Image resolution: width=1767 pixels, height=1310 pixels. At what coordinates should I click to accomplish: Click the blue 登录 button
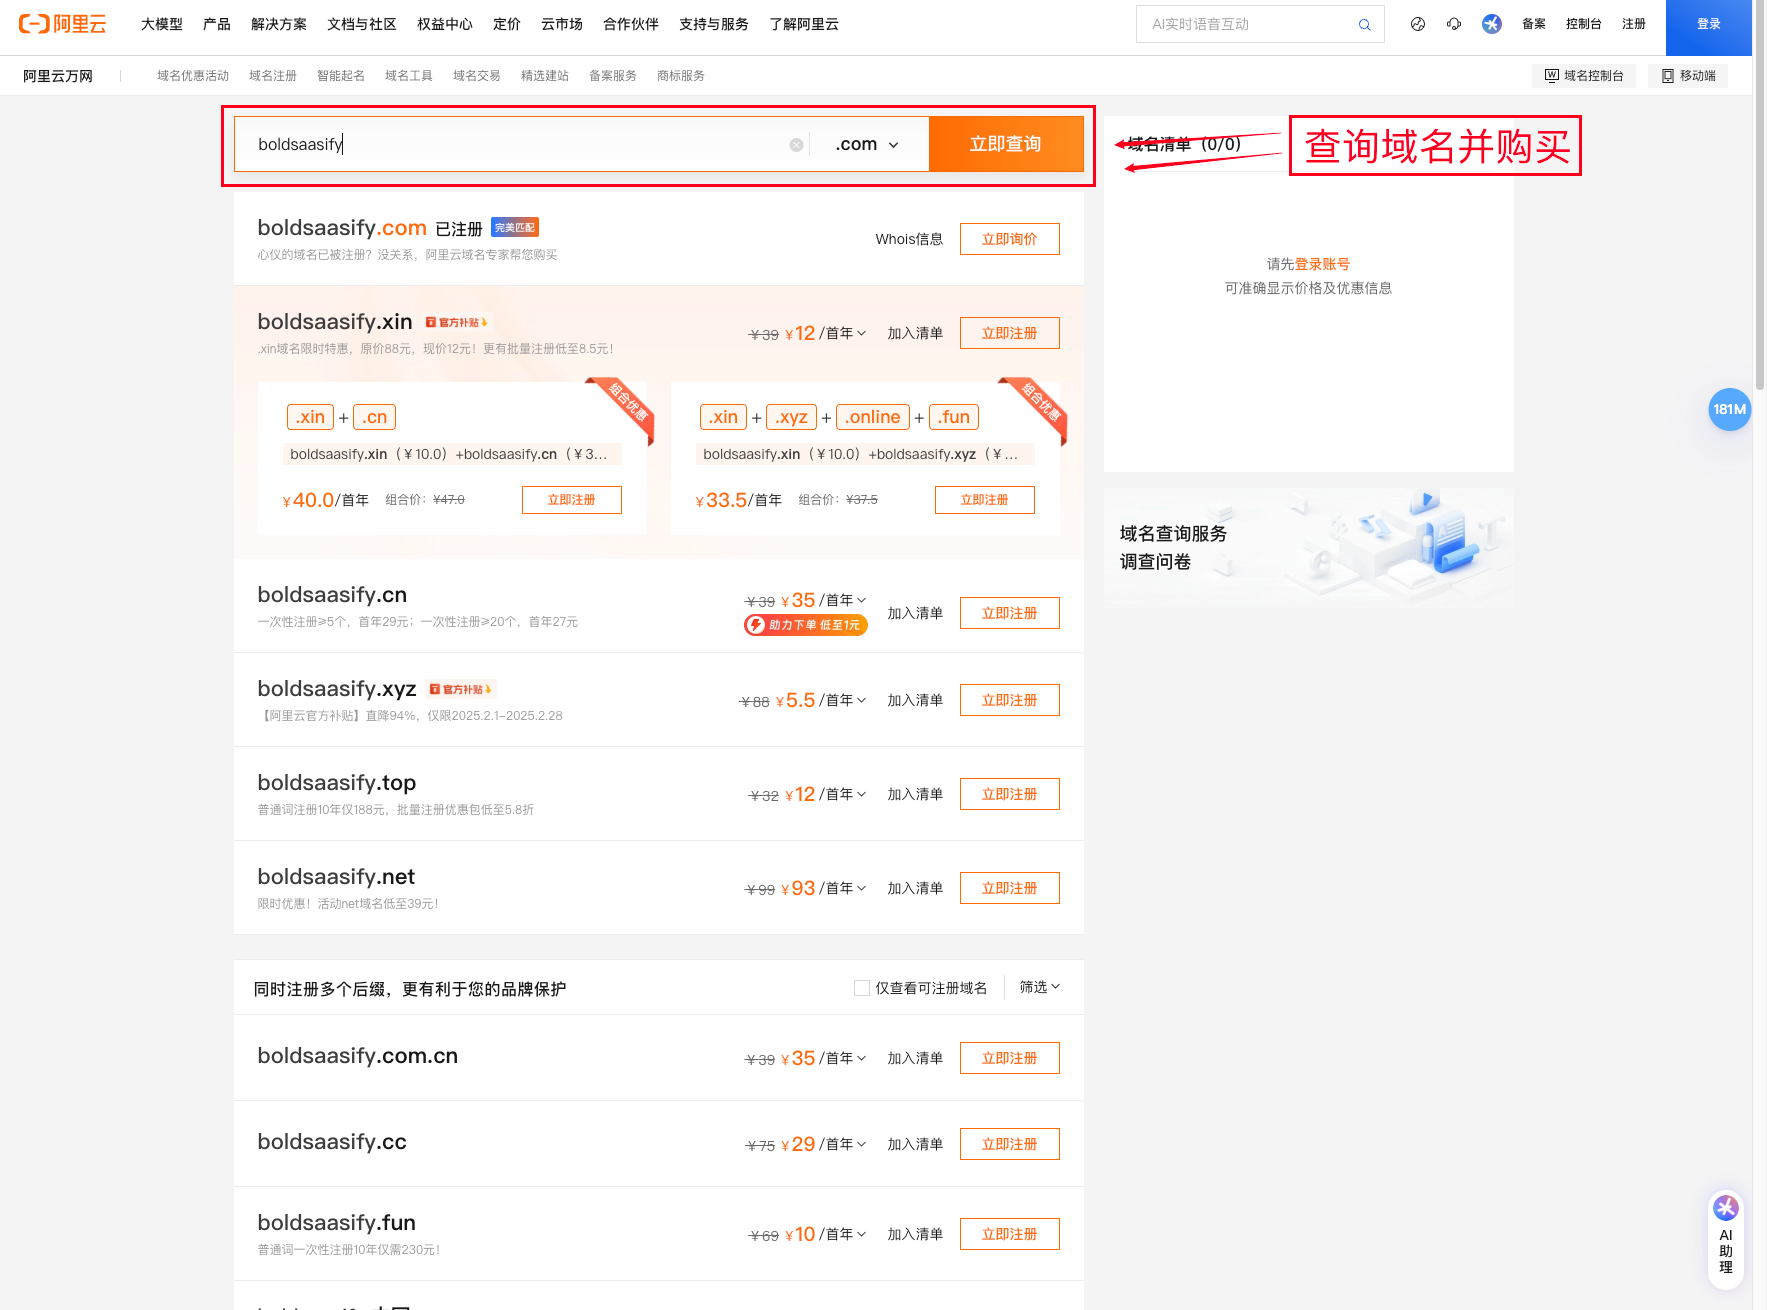point(1709,27)
